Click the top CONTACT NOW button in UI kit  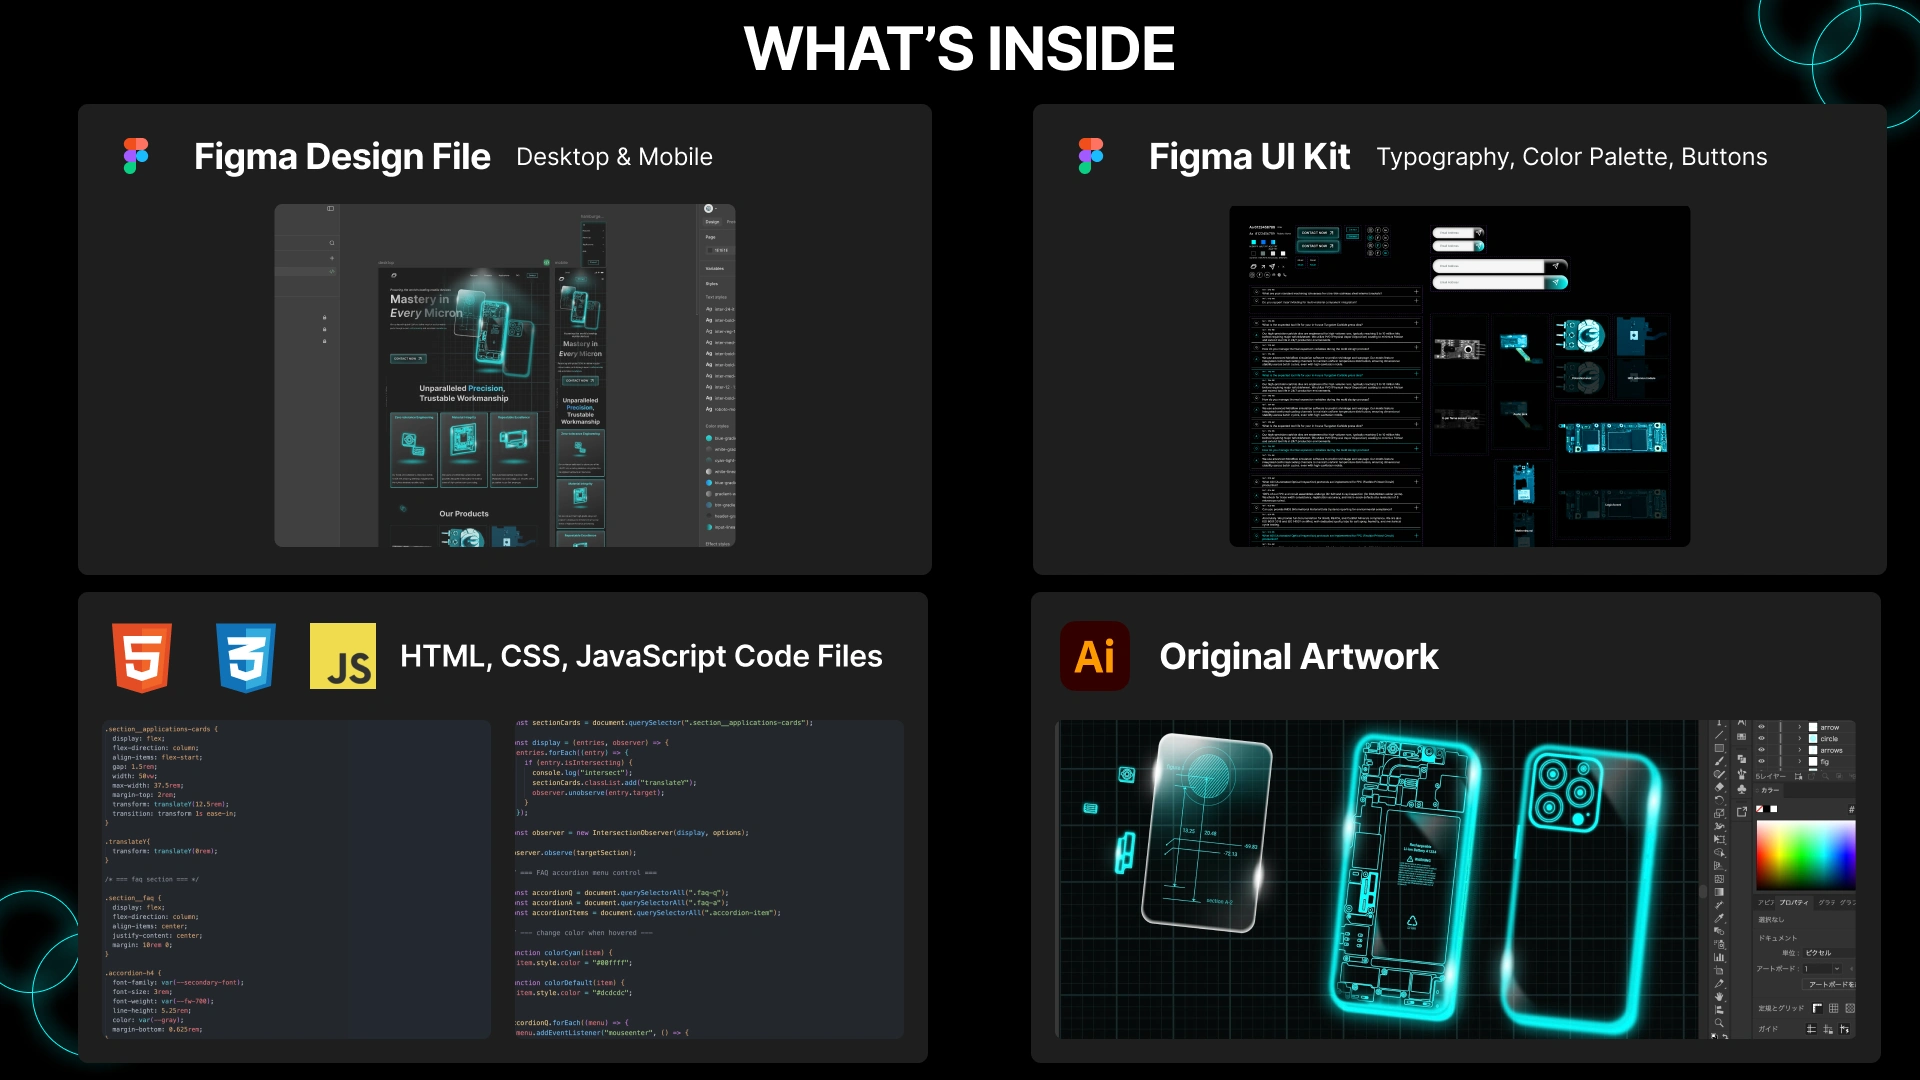1318,232
